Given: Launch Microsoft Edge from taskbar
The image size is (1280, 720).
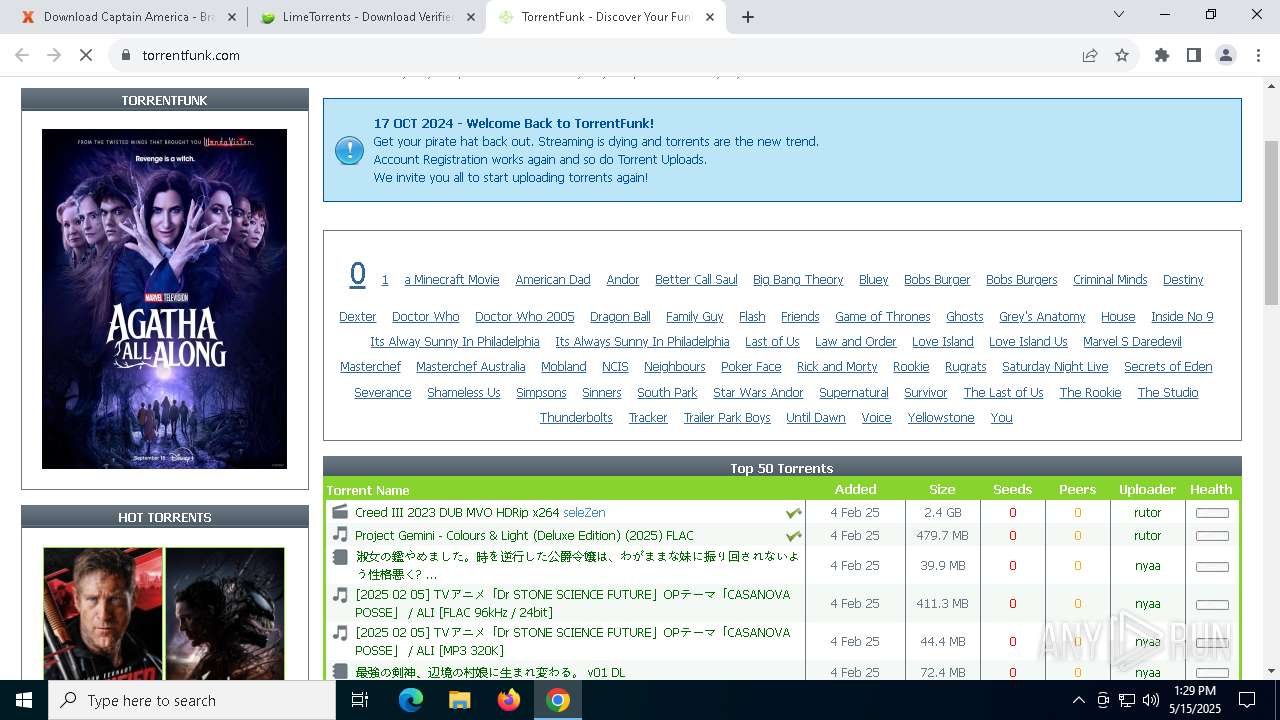Looking at the screenshot, I should 411,700.
